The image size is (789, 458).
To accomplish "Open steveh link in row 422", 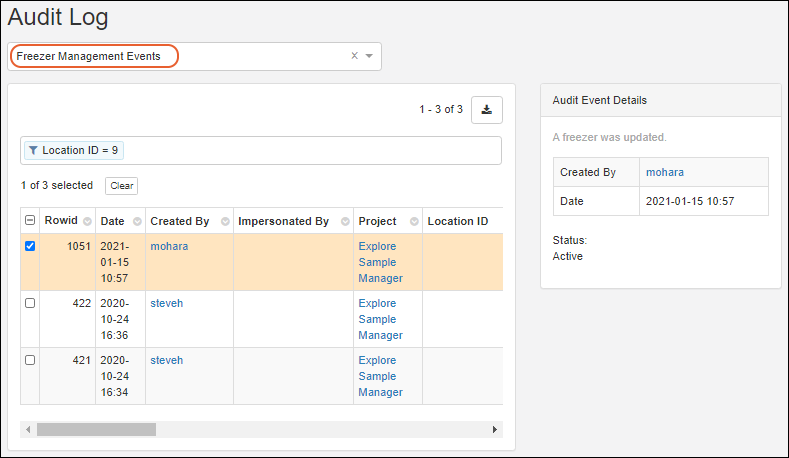I will [x=166, y=303].
